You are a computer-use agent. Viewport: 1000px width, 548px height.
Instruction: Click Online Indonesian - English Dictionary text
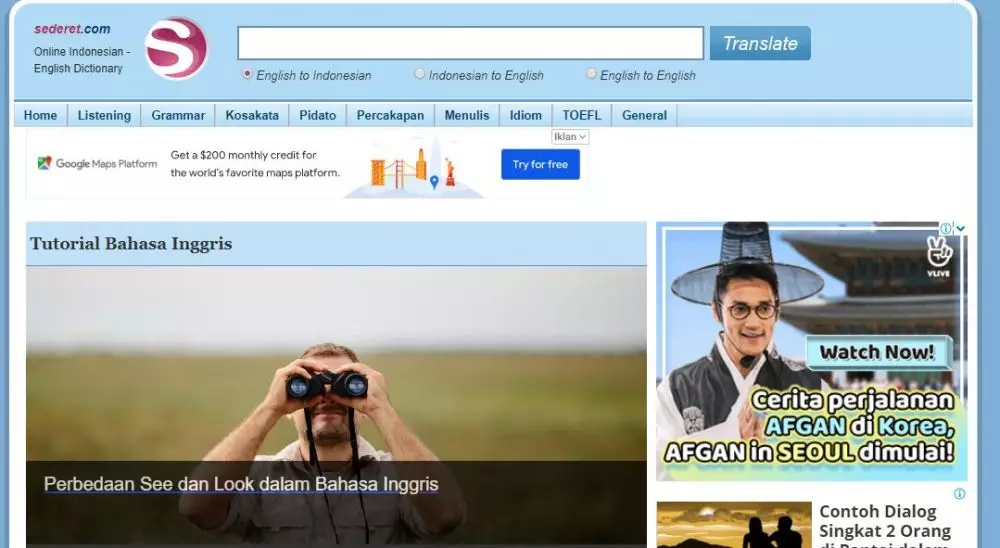click(x=82, y=60)
